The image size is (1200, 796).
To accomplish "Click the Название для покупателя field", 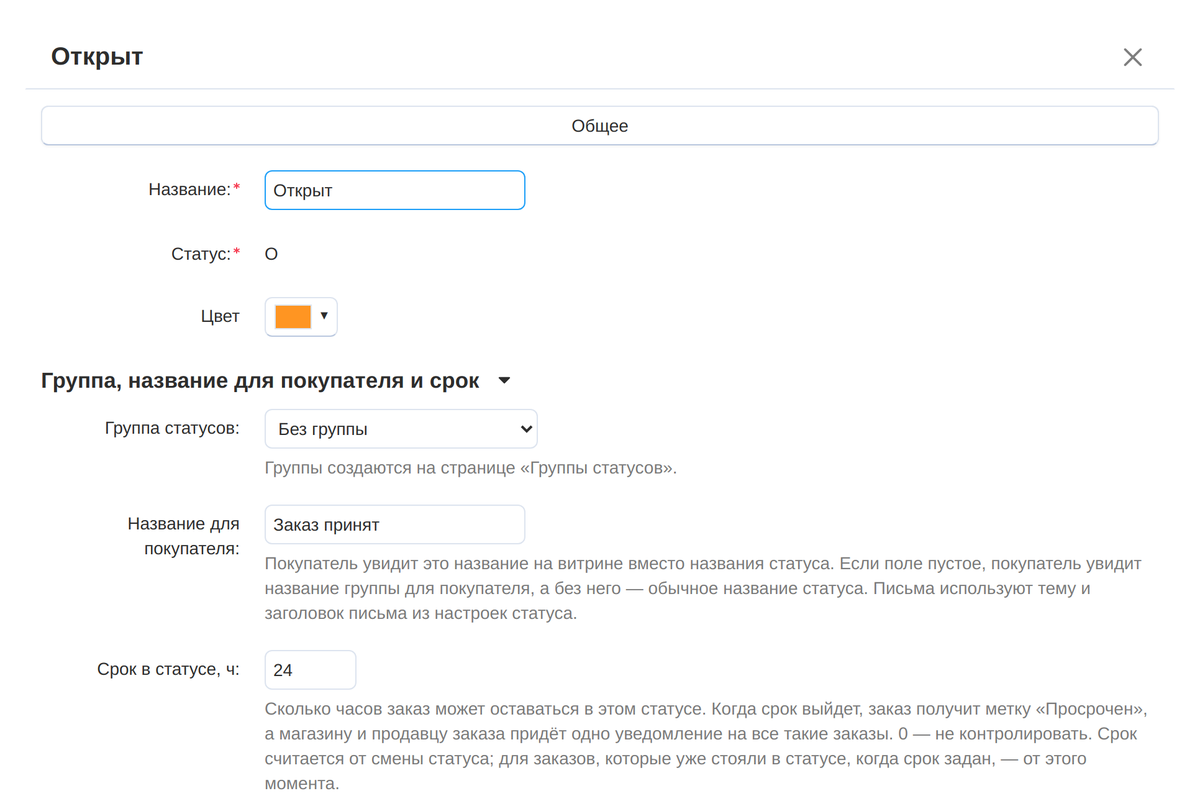I will click(395, 525).
